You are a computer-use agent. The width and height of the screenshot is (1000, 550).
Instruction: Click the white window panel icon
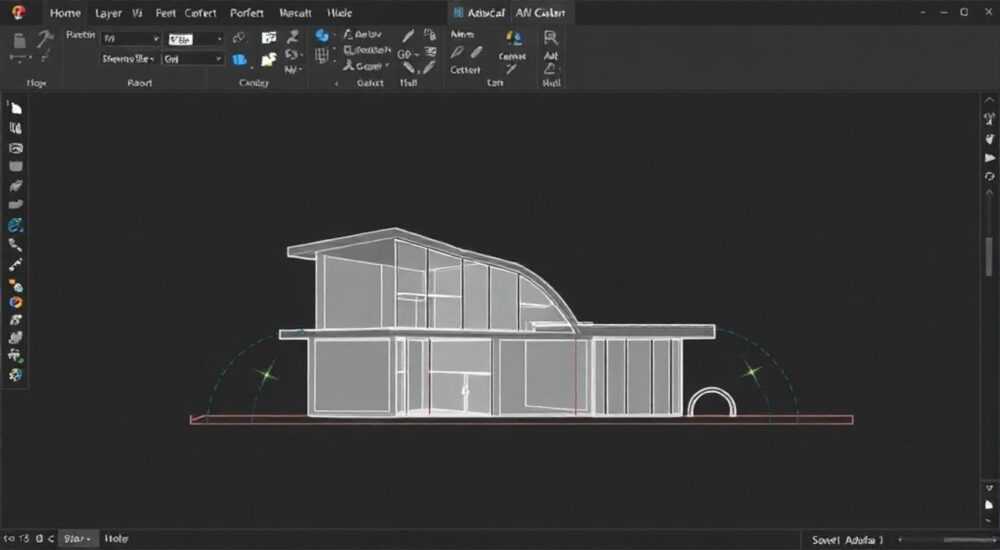pyautogui.click(x=269, y=38)
